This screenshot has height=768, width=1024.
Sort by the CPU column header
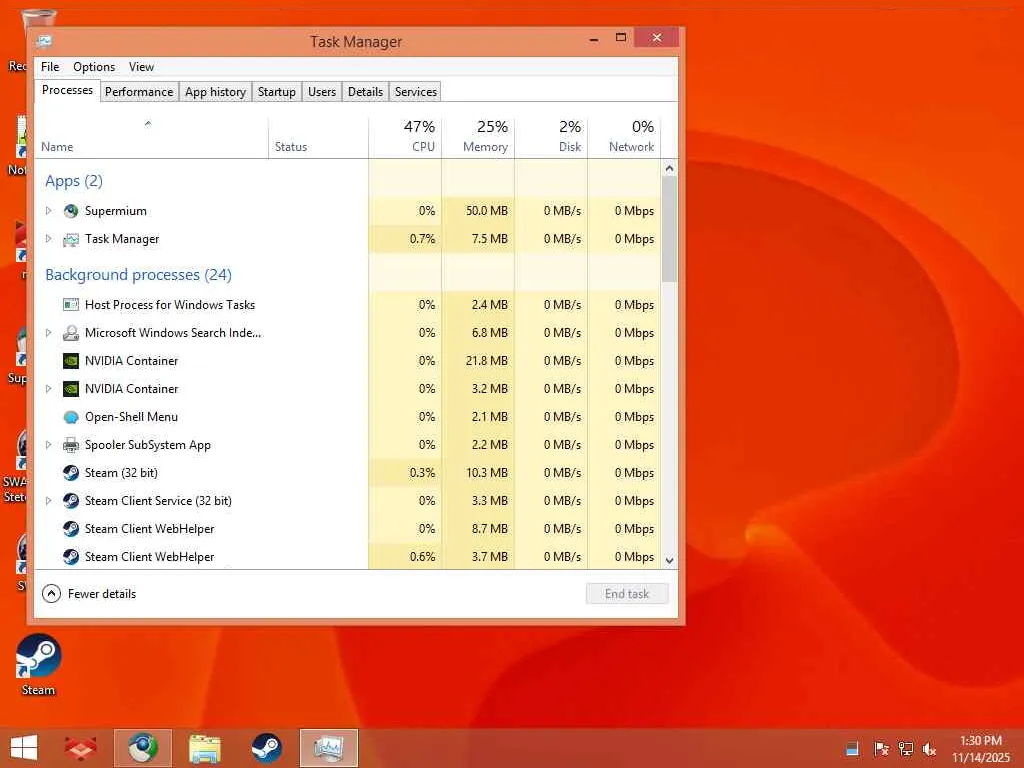click(x=405, y=138)
